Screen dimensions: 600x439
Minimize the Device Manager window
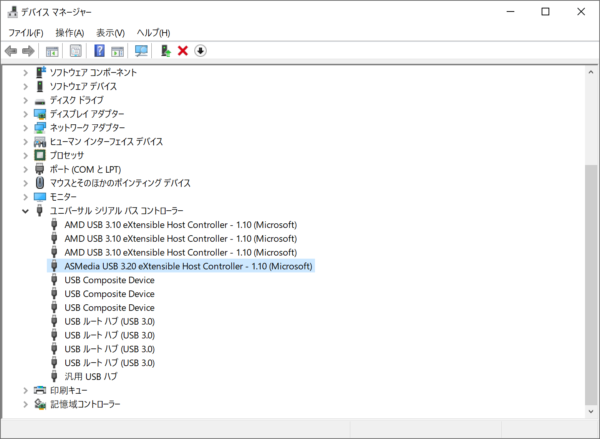[510, 12]
